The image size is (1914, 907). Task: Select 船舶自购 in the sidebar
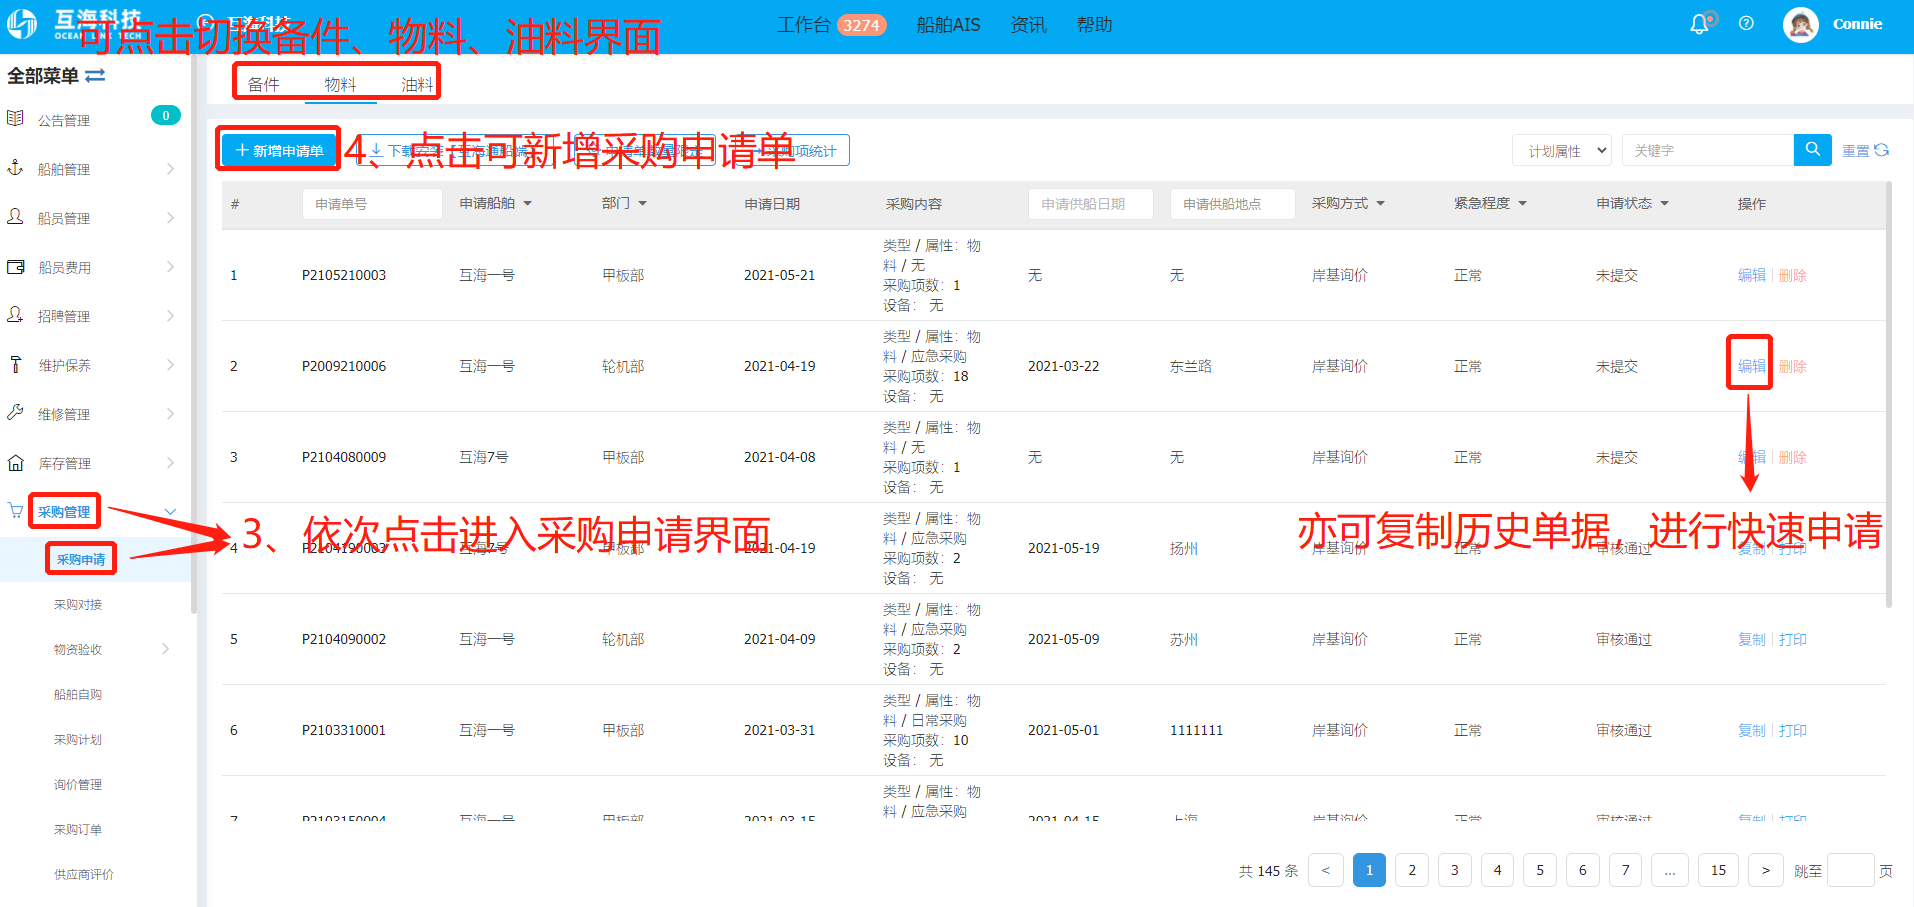tap(78, 694)
